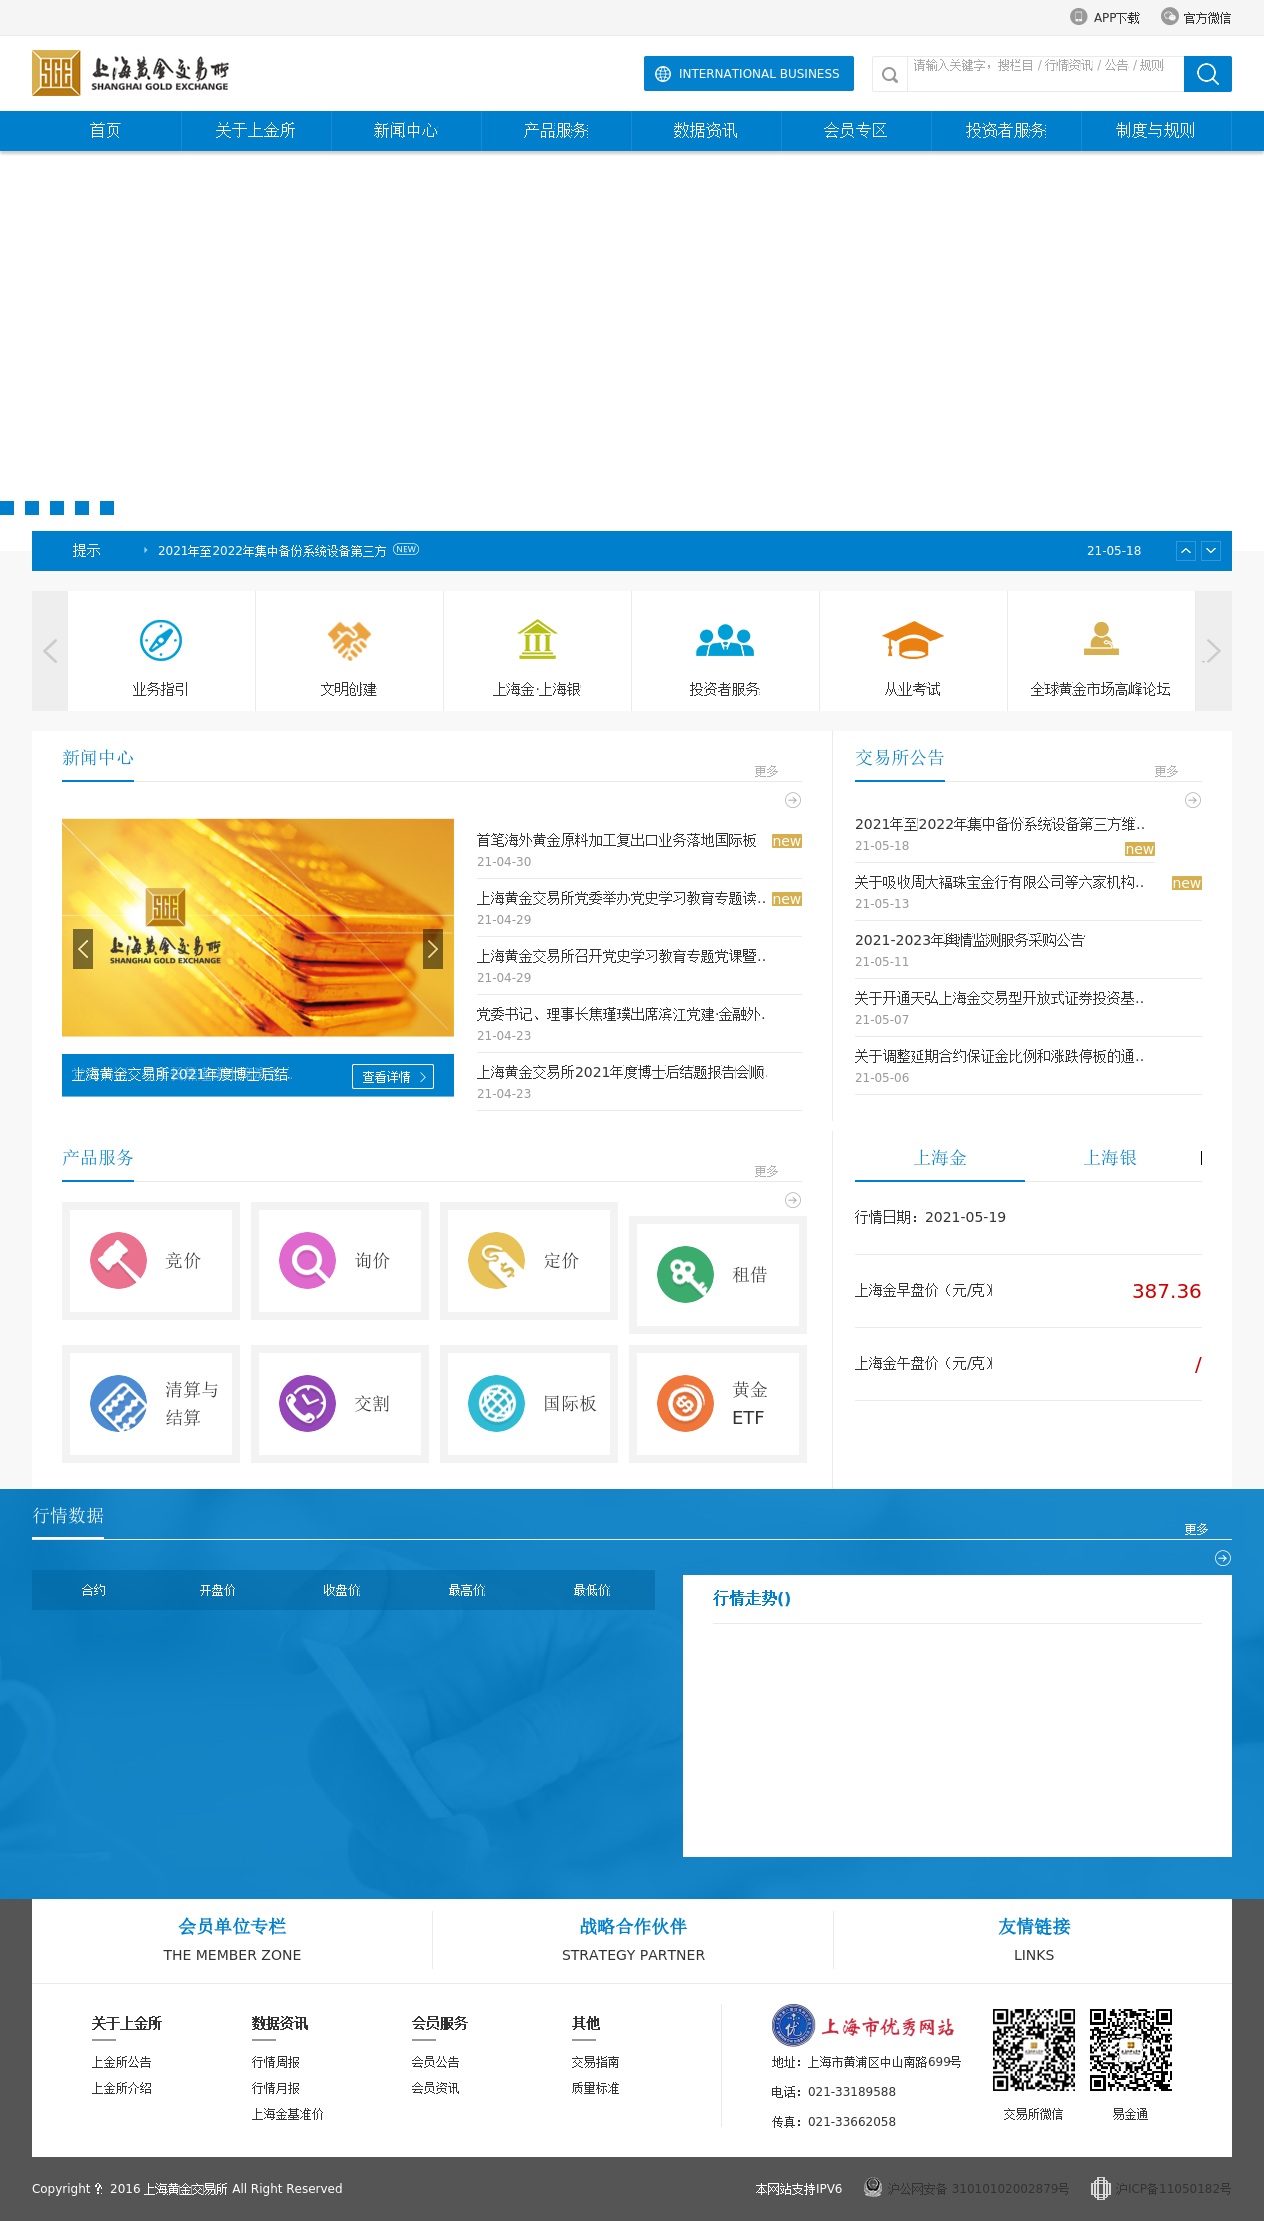Image resolution: width=1264 pixels, height=2221 pixels.
Task: Slide quick links carousel left
Action: pyautogui.click(x=50, y=651)
